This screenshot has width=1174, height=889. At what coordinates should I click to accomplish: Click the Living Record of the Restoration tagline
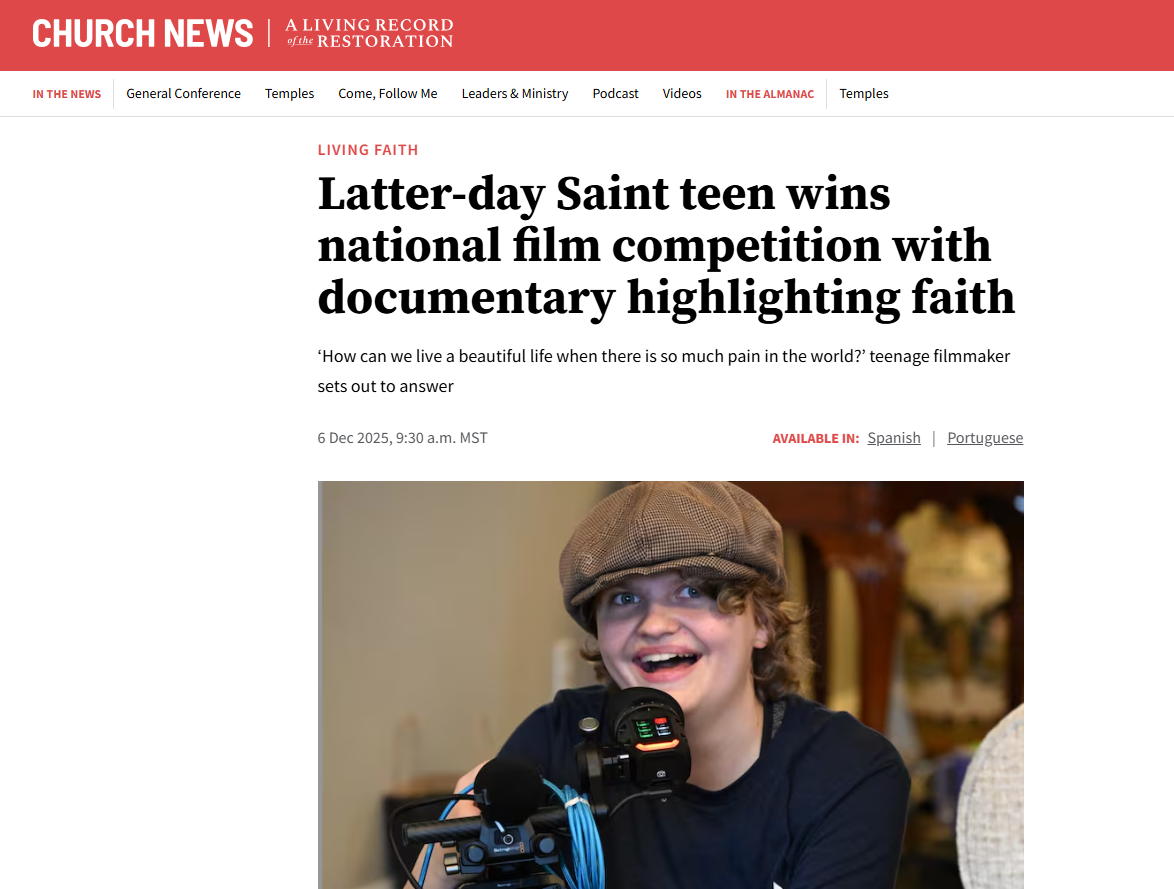coord(369,34)
